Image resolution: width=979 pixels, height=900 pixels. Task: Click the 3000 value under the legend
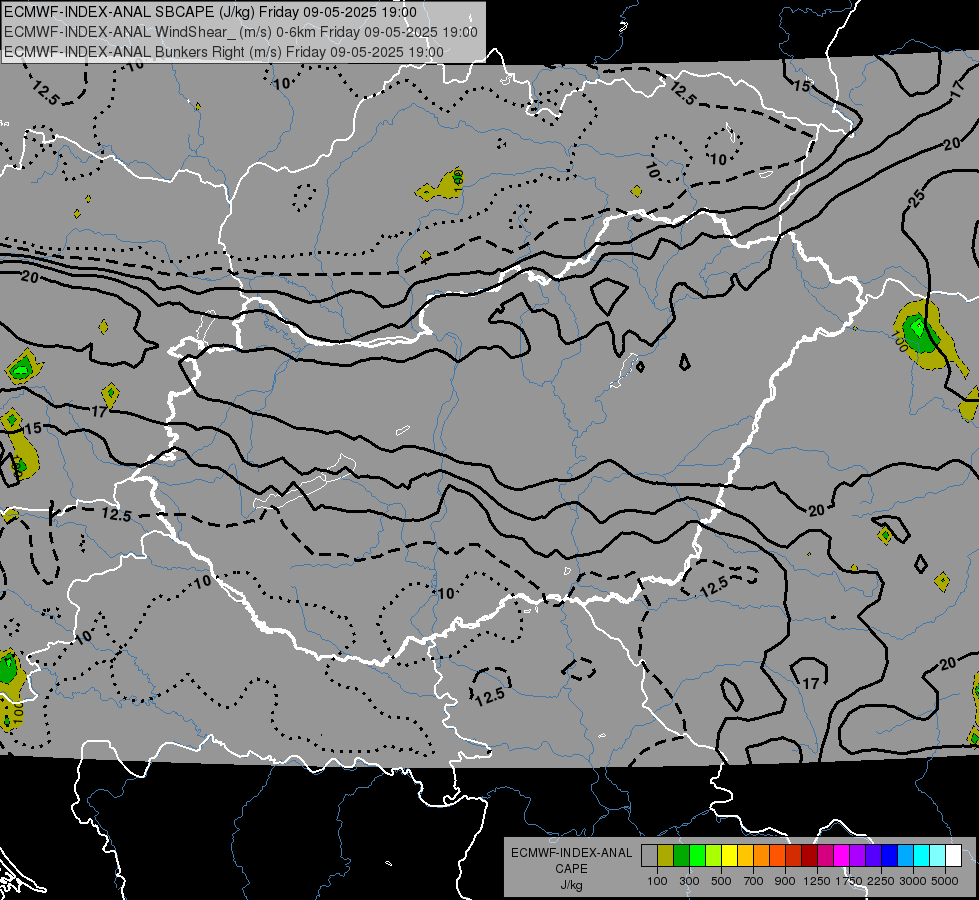click(x=913, y=881)
